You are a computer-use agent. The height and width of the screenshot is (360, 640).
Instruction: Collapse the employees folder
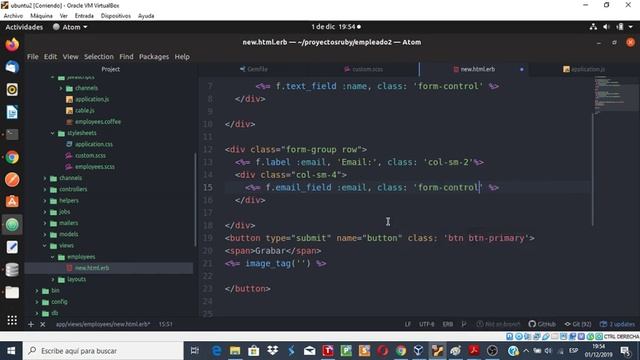pyautogui.click(x=53, y=257)
